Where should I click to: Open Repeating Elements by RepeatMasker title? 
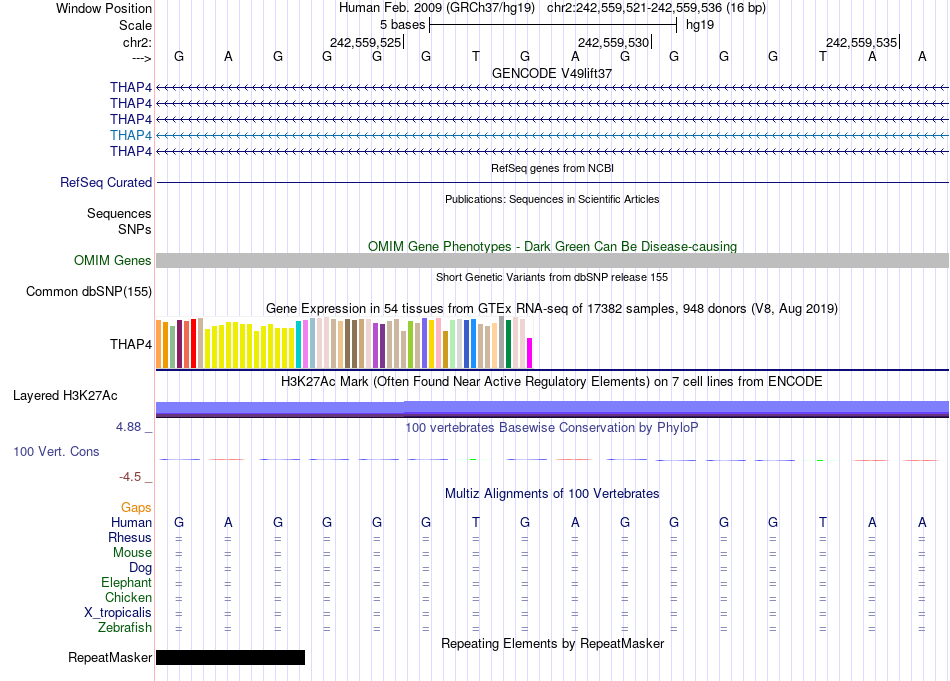click(x=552, y=643)
